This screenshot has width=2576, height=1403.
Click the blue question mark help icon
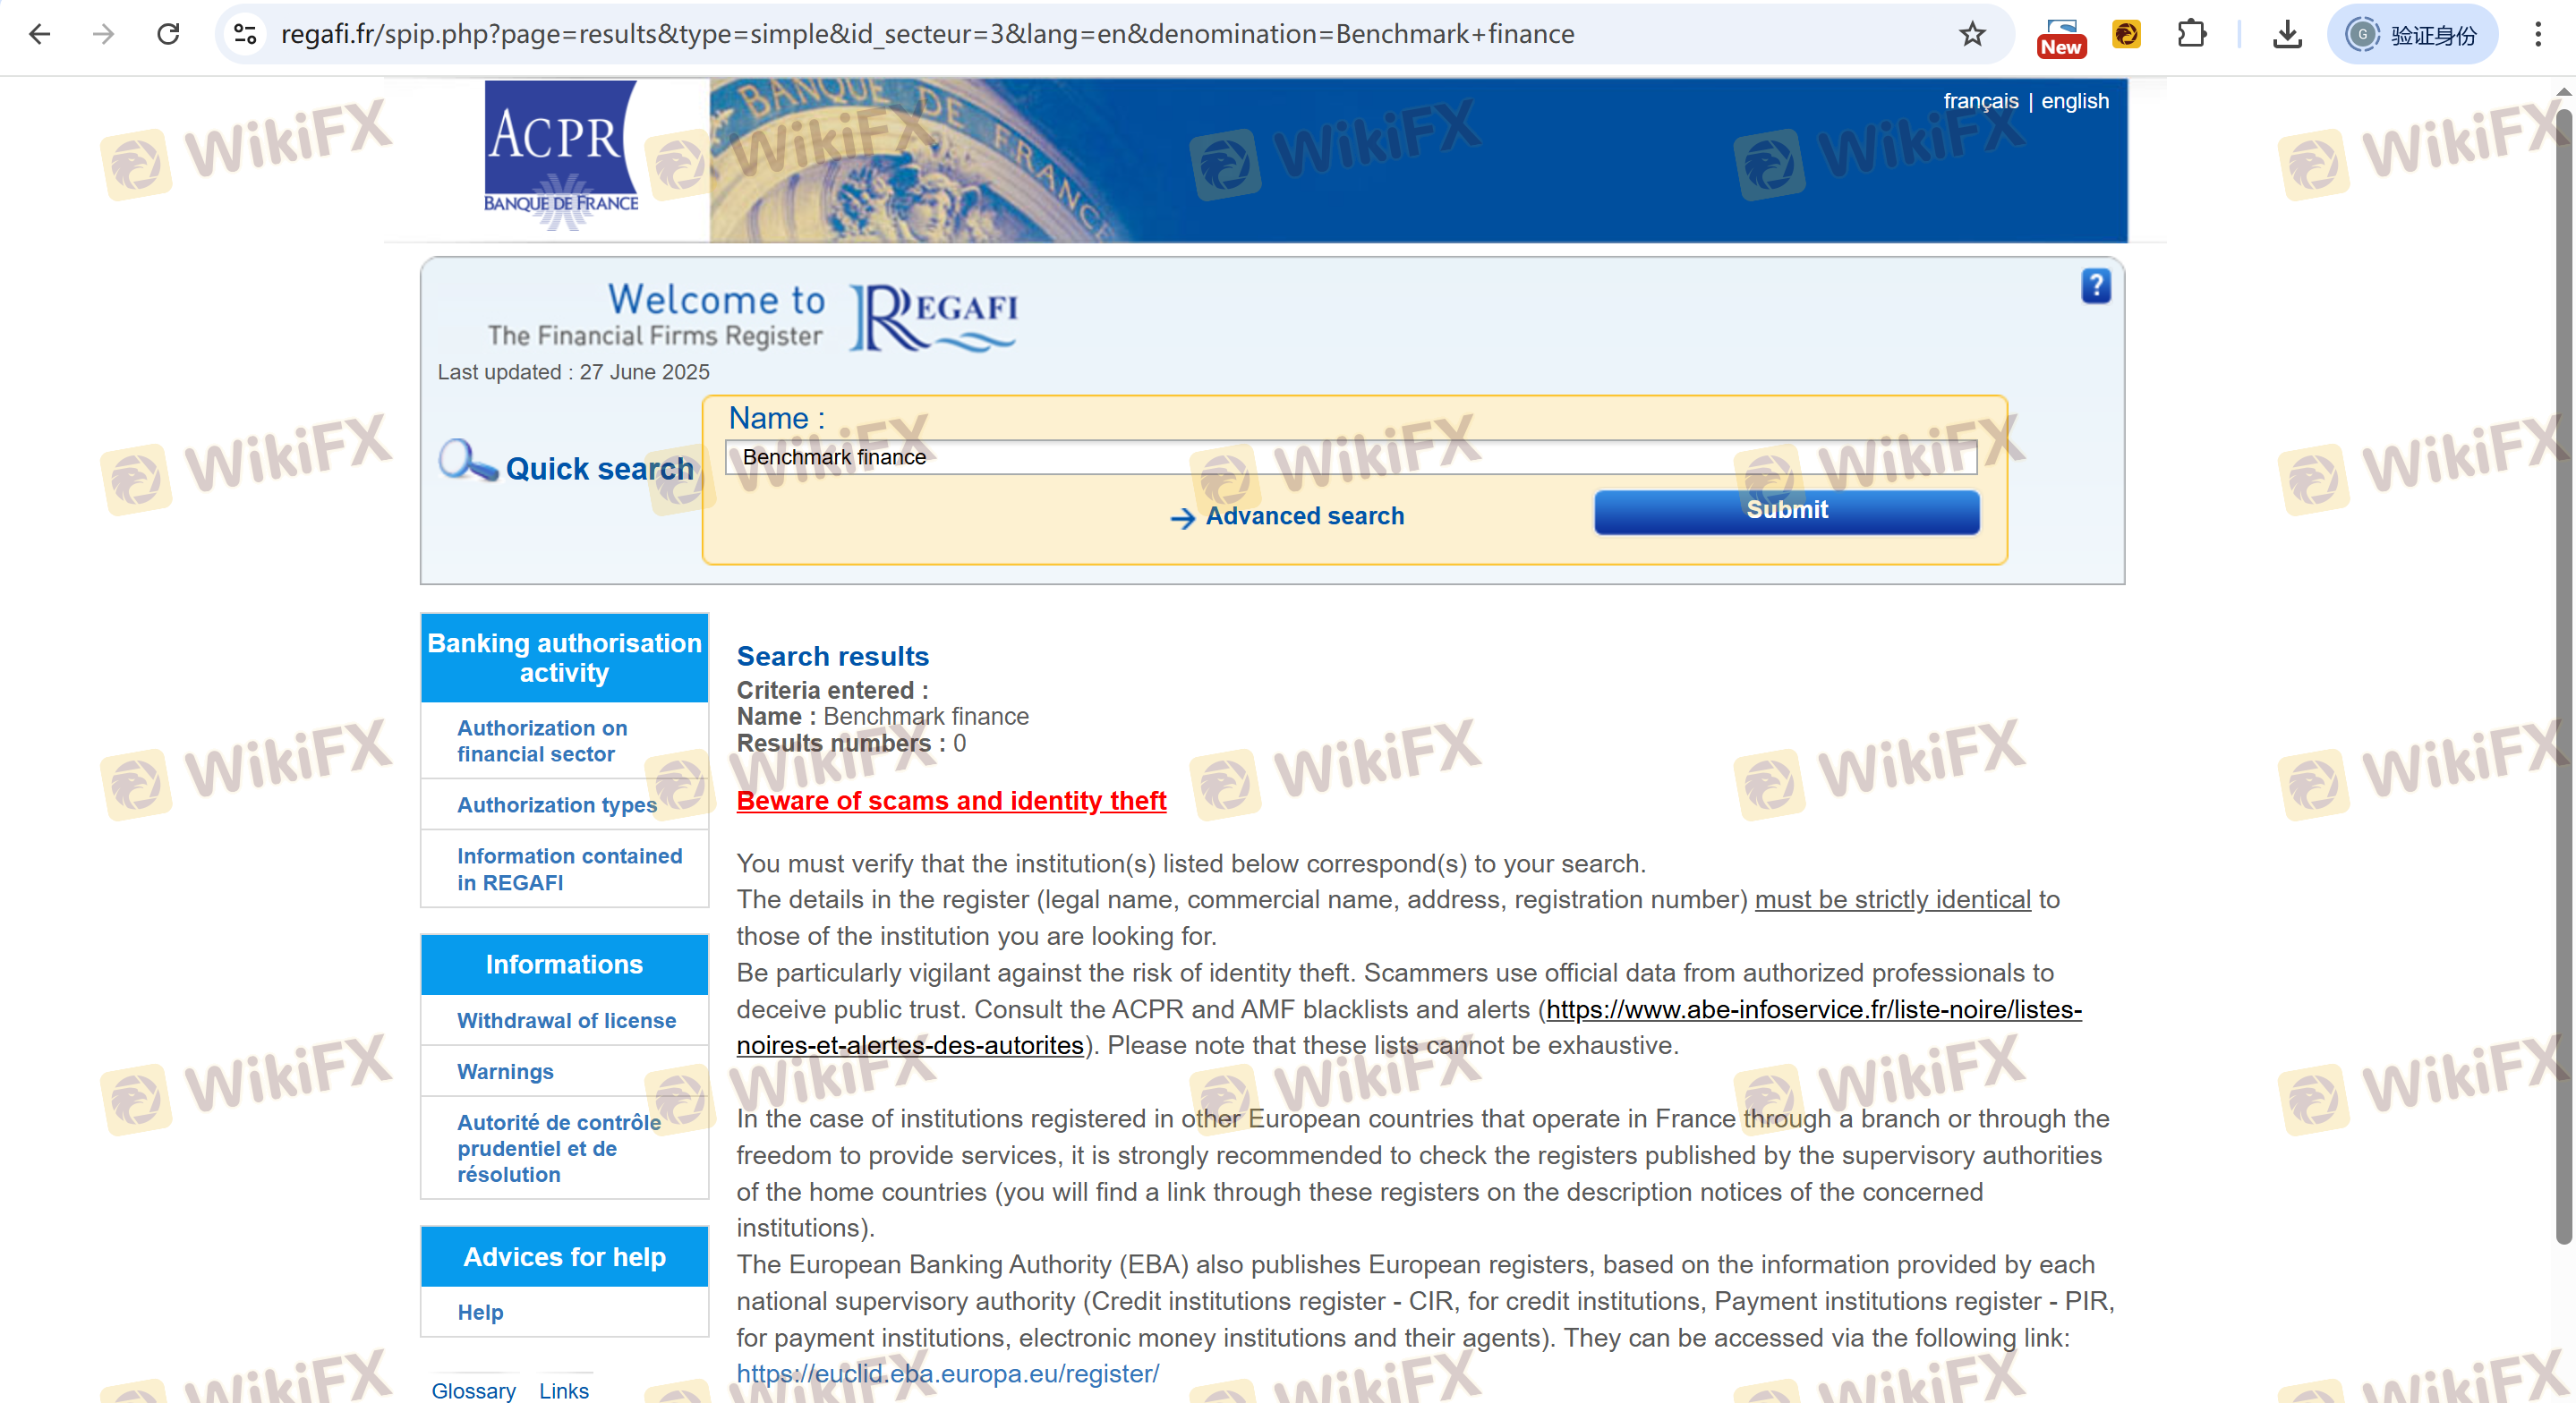coord(2095,286)
